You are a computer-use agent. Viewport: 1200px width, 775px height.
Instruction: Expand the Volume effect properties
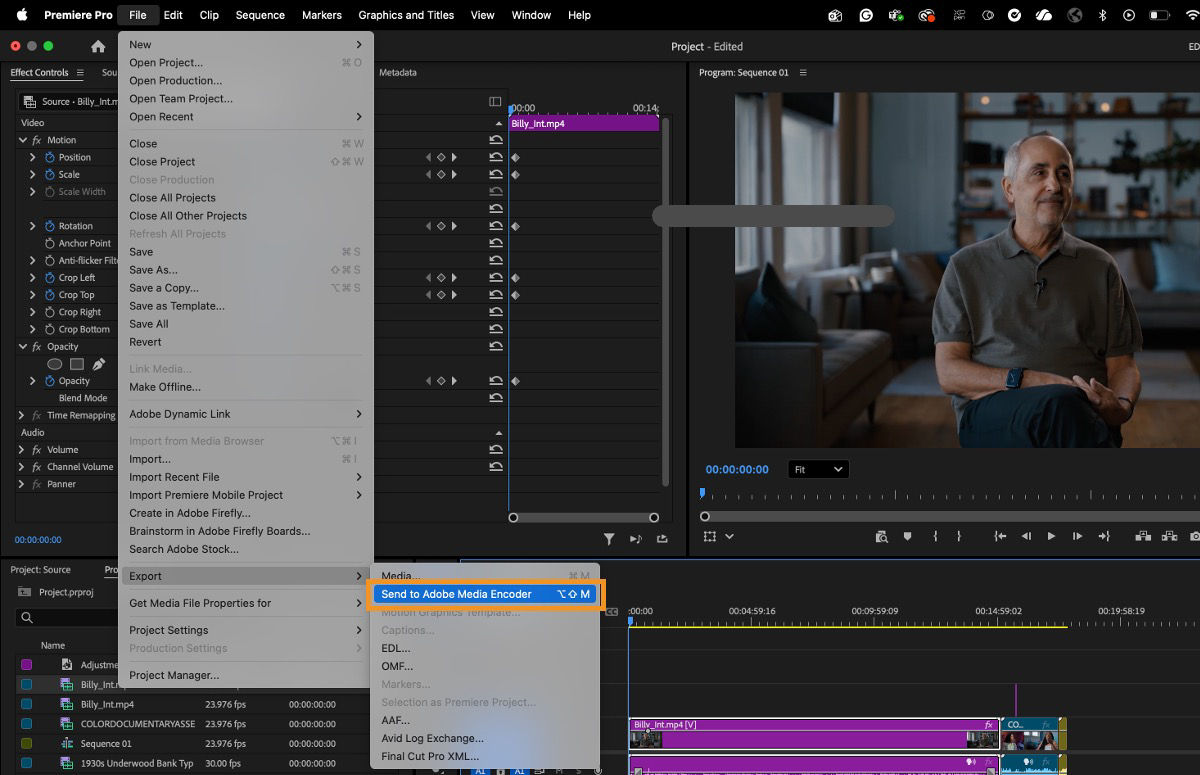tap(20, 449)
